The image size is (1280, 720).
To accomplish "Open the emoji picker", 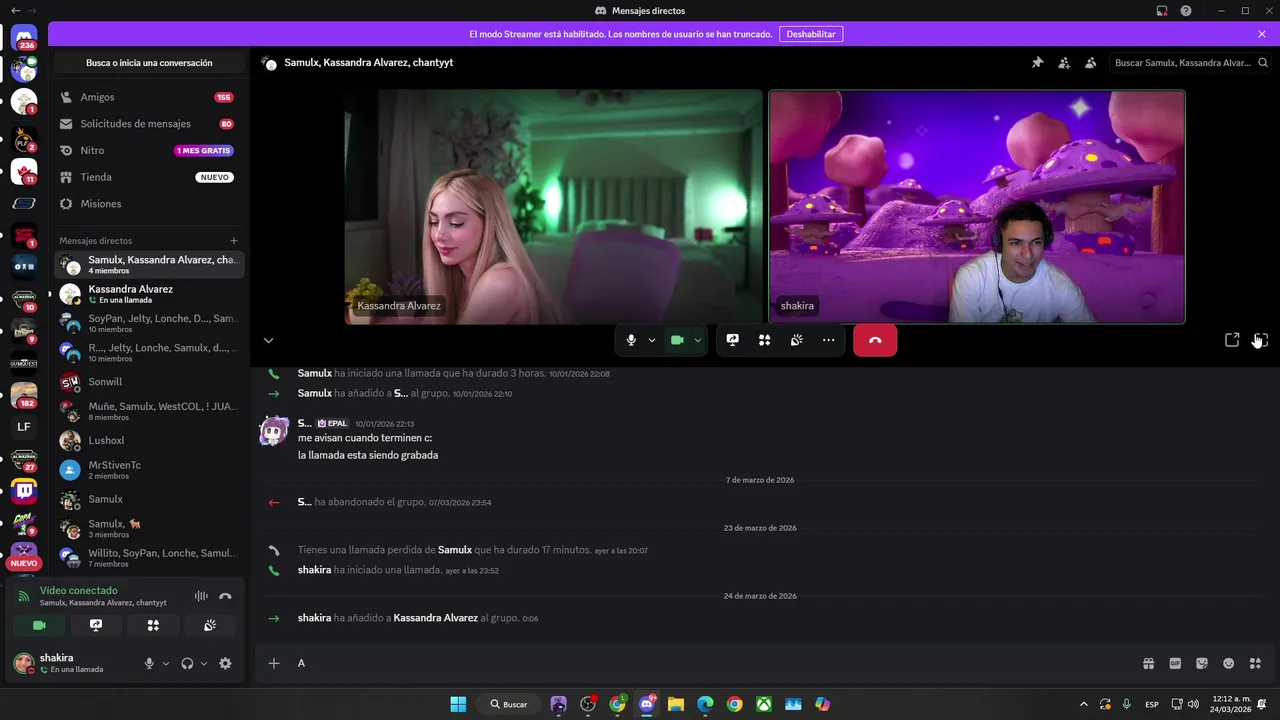I will click(x=1229, y=663).
